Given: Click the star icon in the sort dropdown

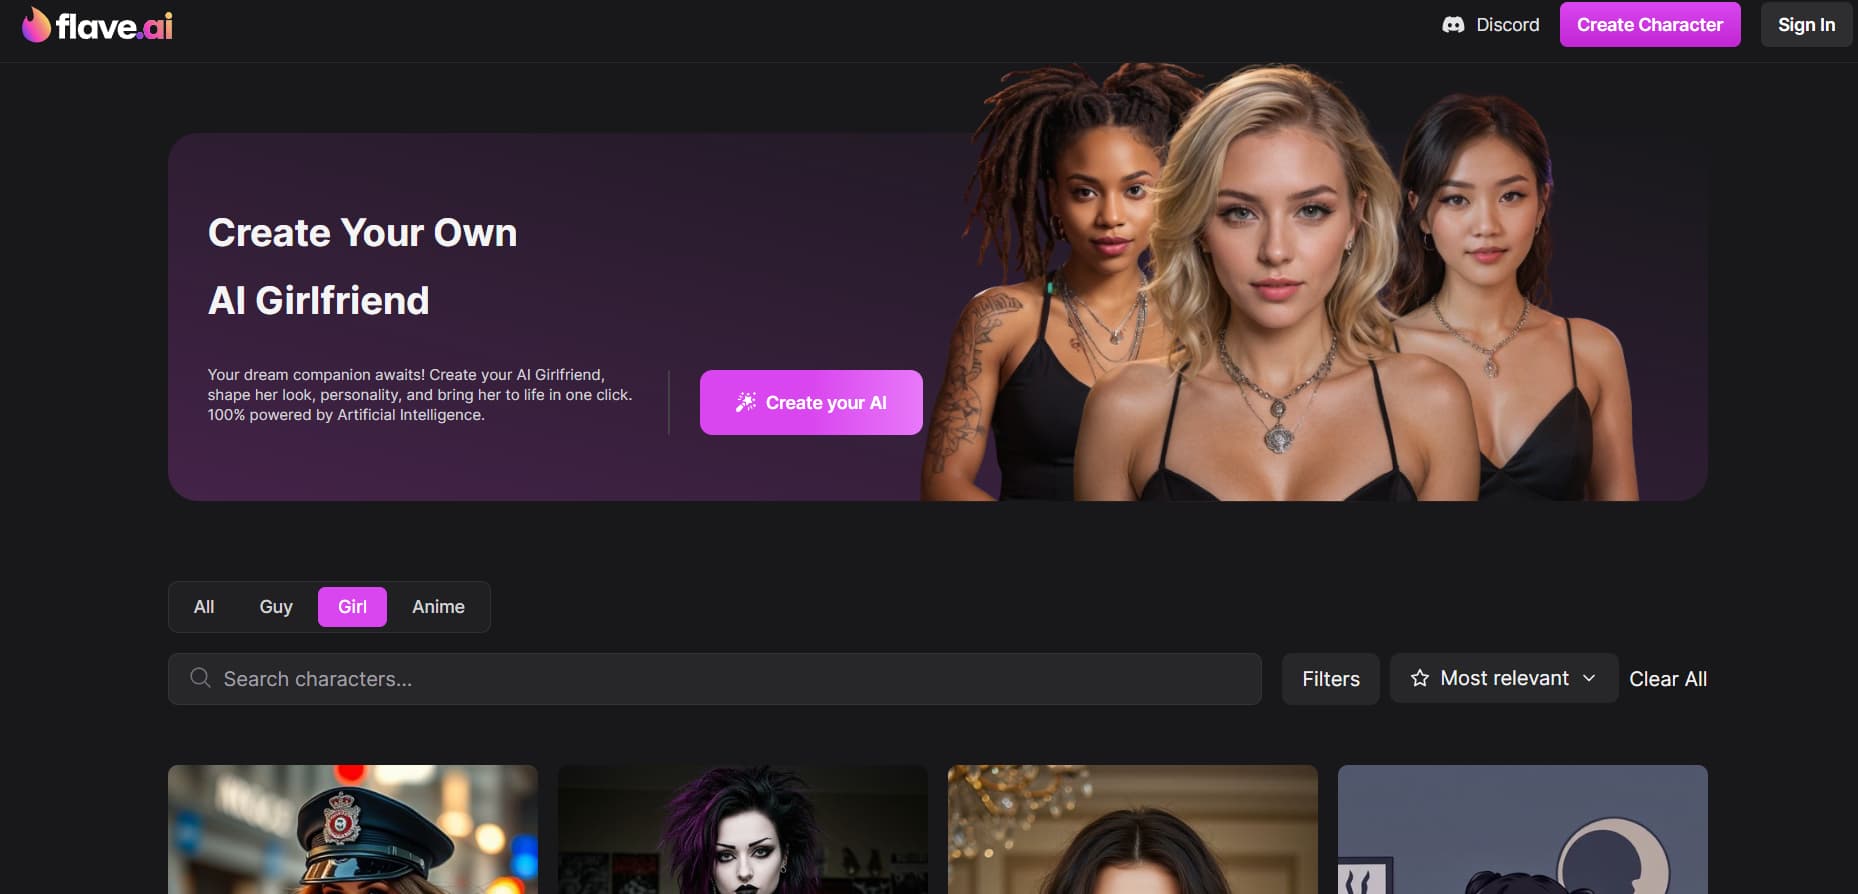Looking at the screenshot, I should tap(1420, 678).
